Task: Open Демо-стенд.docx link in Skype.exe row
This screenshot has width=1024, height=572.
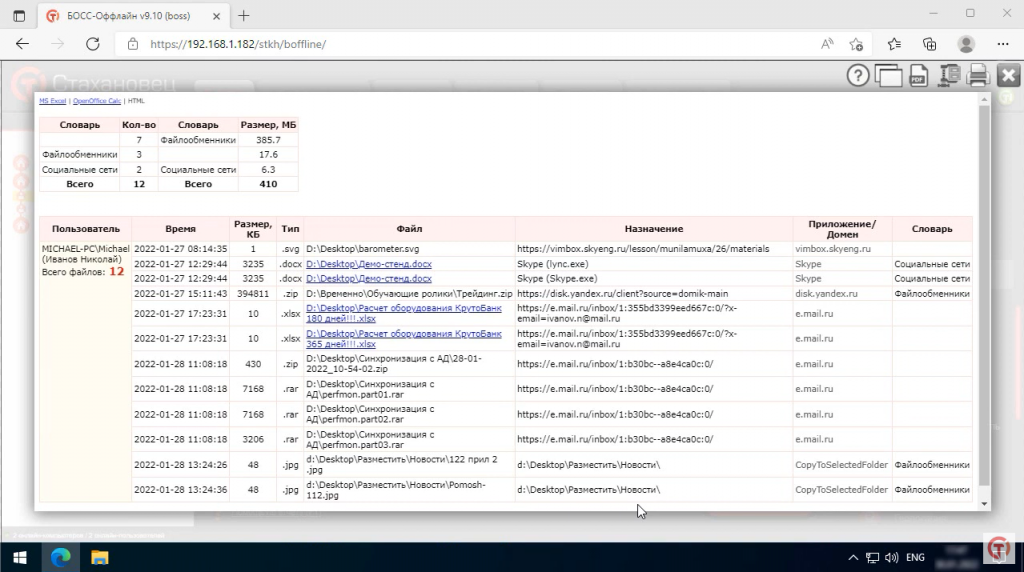Action: point(368,278)
